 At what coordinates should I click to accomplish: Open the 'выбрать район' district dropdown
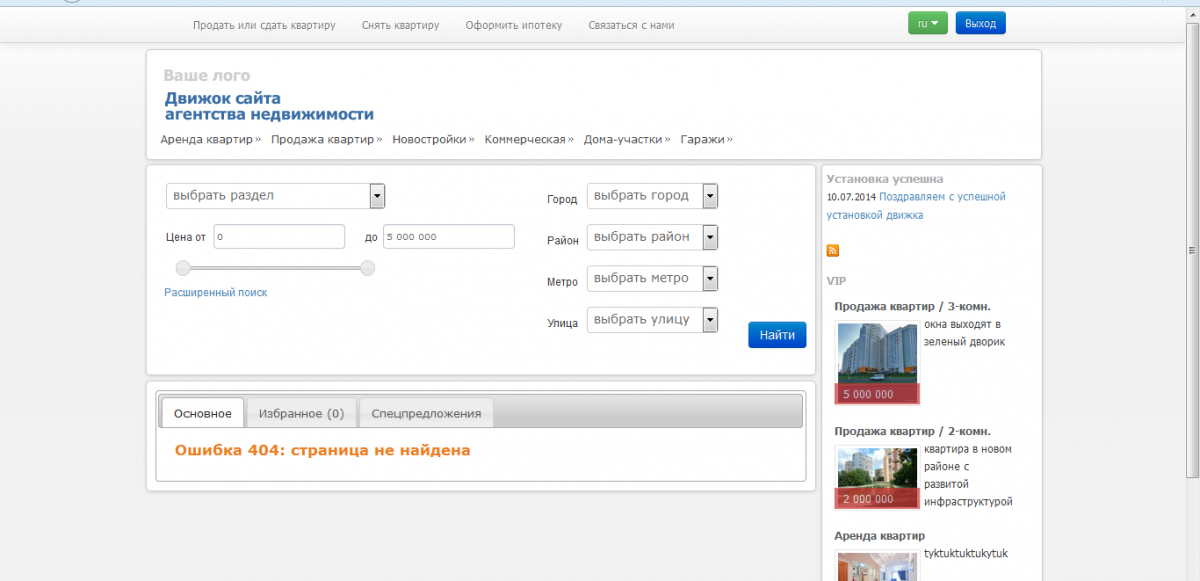[652, 237]
